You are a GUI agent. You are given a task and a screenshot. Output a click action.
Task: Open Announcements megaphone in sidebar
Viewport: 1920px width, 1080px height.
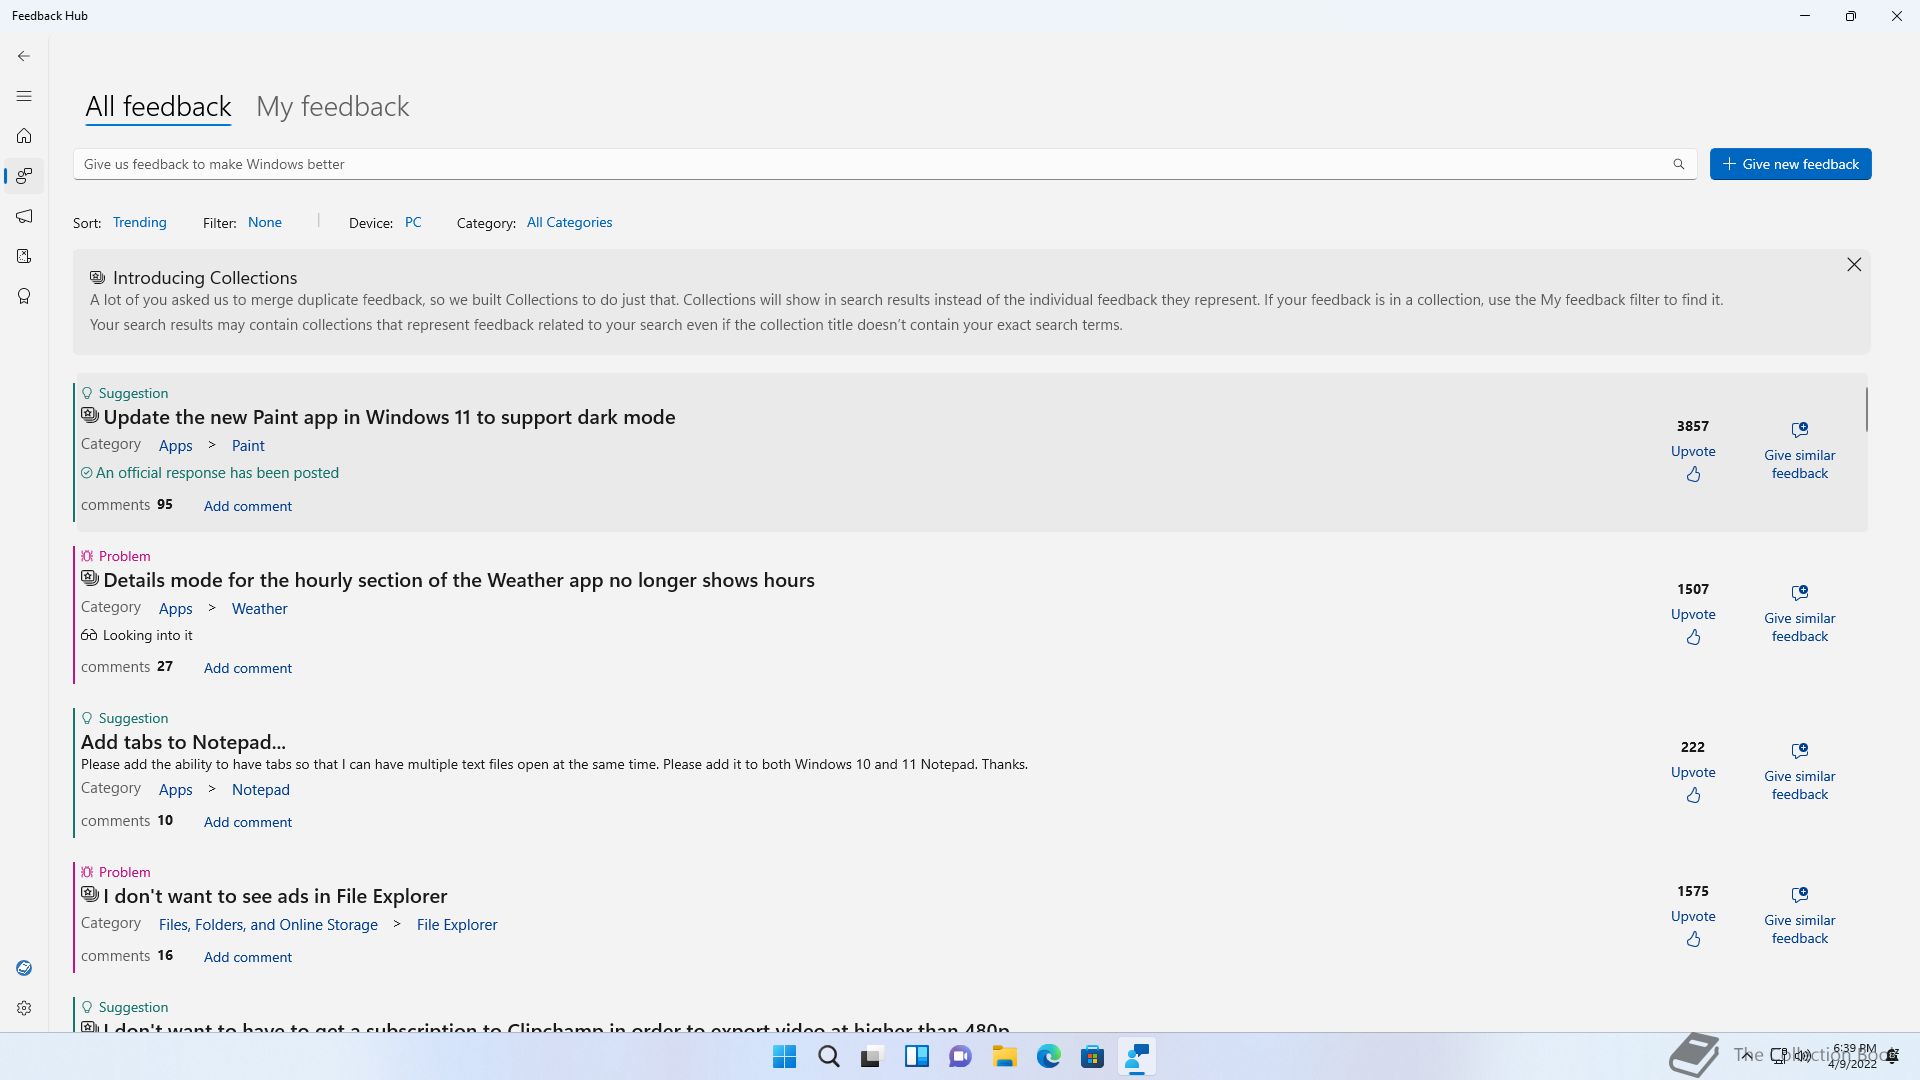coord(24,216)
